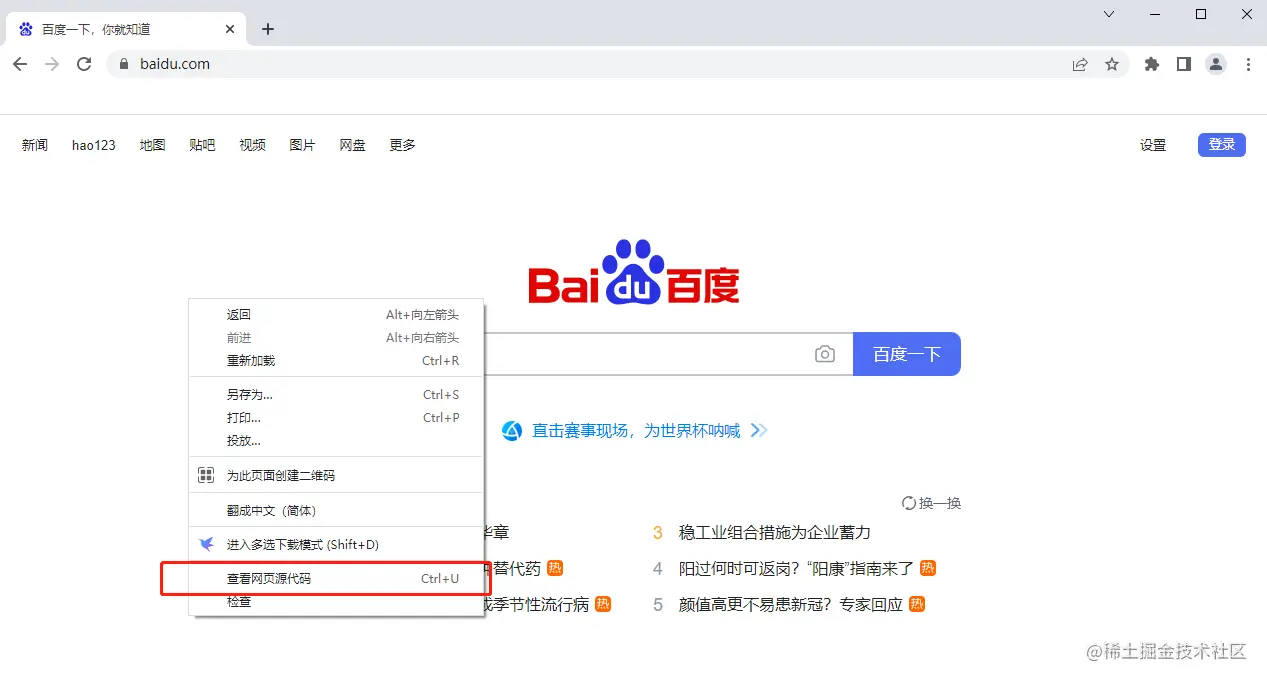Image resolution: width=1267 pixels, height=682 pixels.
Task: Select 检查 in the context menu
Action: 336,602
